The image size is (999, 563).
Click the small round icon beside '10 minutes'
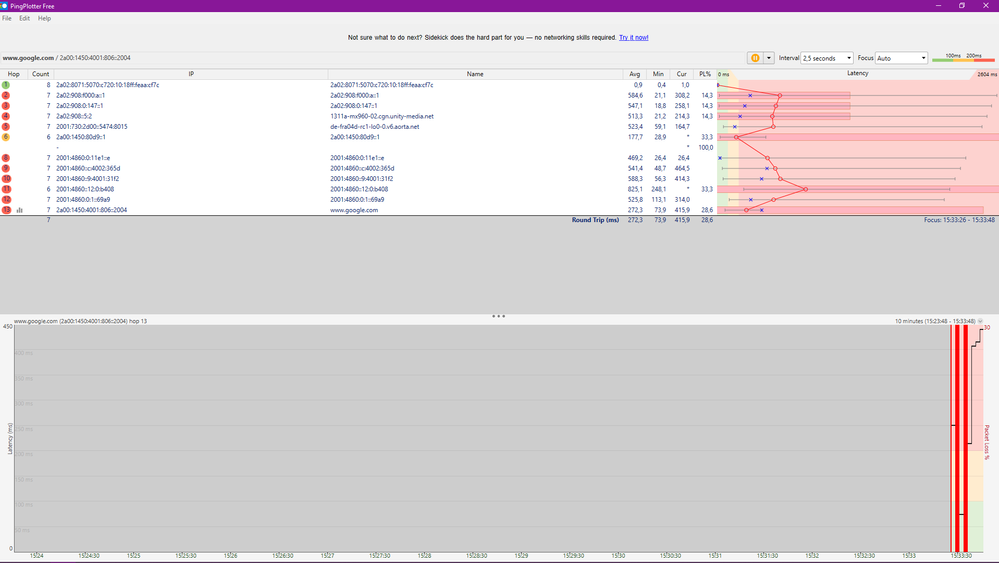pos(980,321)
